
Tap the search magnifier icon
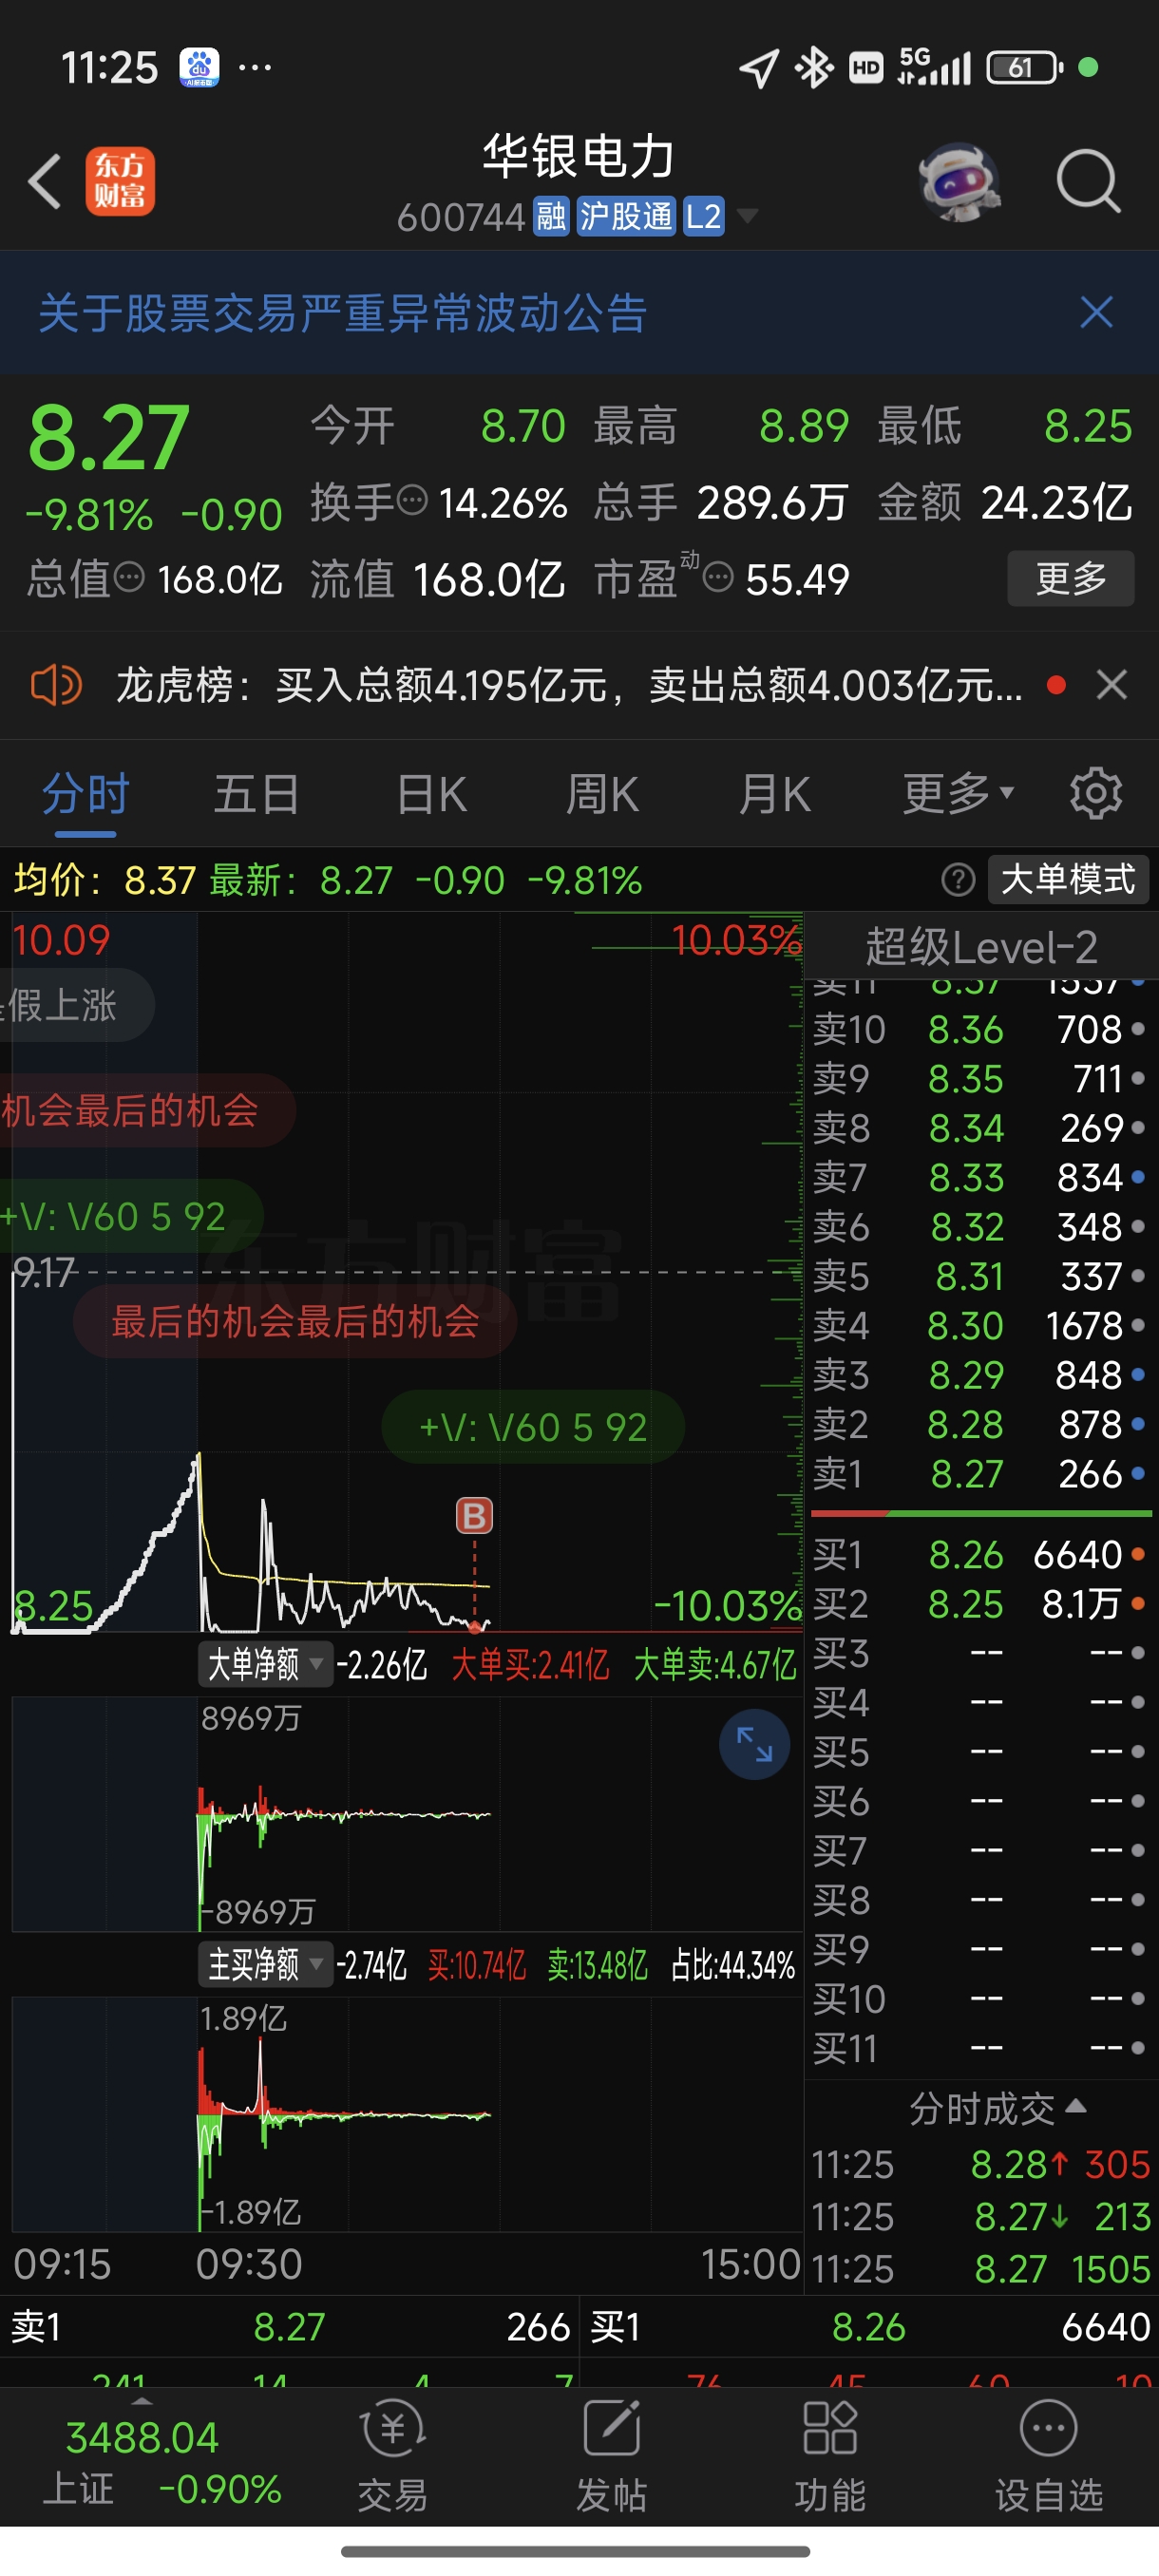point(1088,181)
